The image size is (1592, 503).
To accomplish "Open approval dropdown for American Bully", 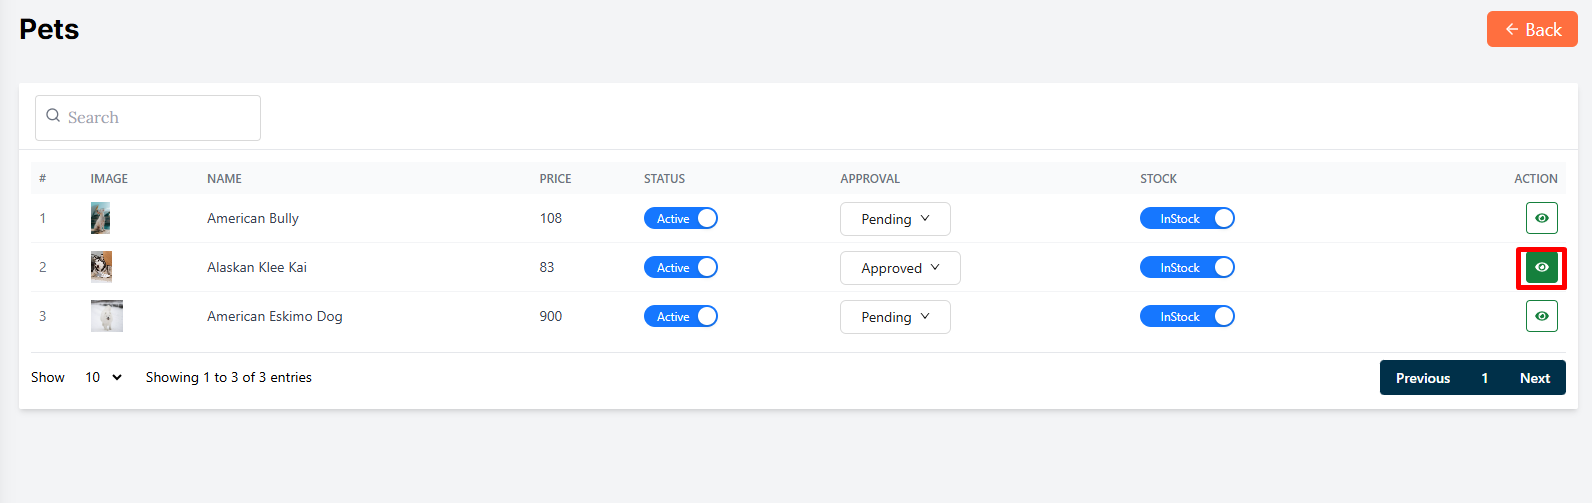I will click(895, 219).
